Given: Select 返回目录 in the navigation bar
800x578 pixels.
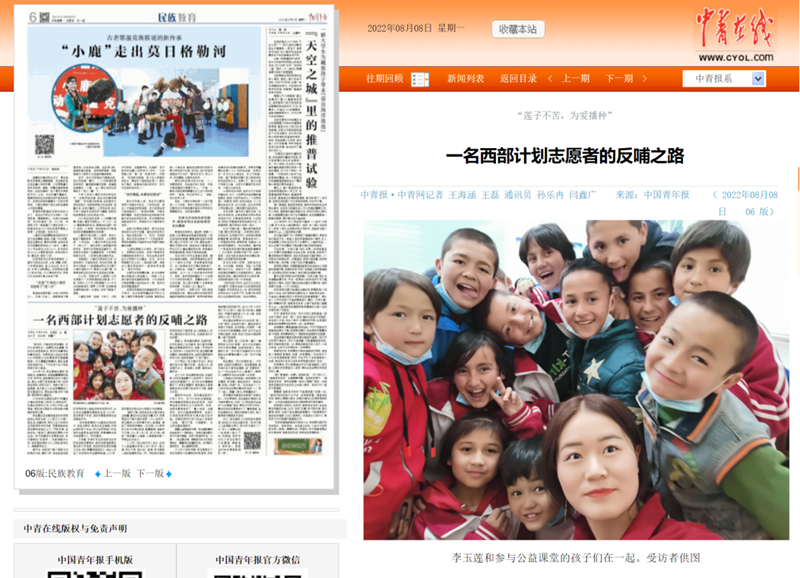Looking at the screenshot, I should [518, 79].
